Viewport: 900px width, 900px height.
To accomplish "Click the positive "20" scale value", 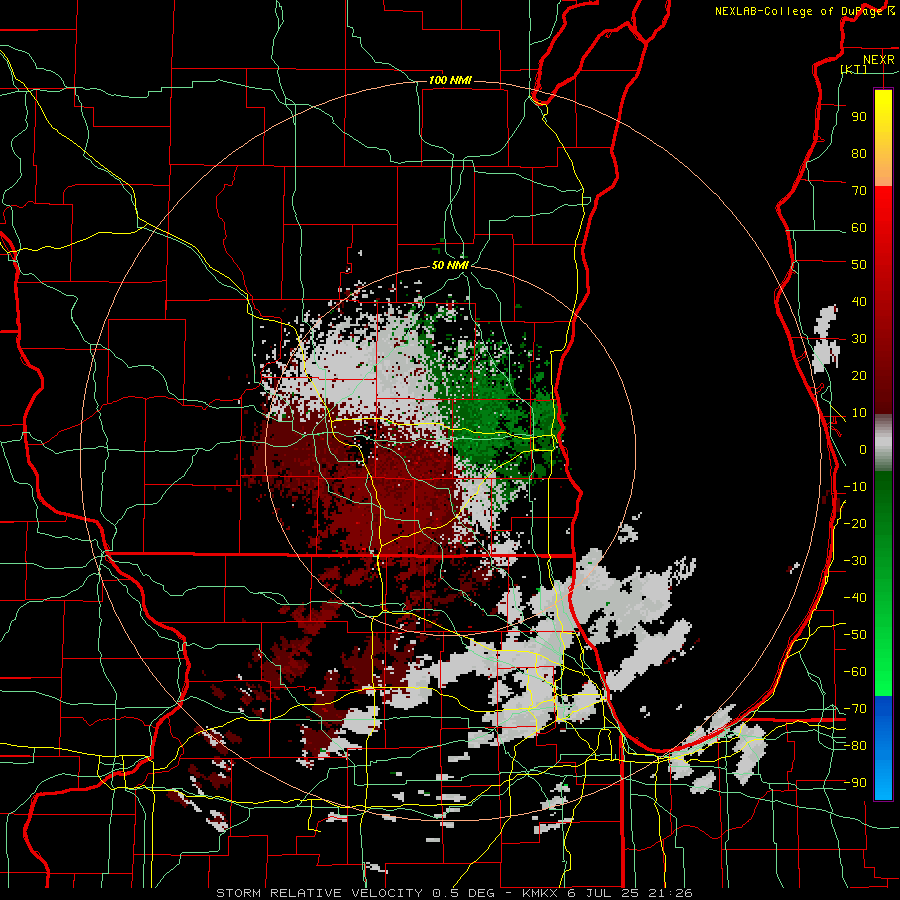I will (859, 376).
